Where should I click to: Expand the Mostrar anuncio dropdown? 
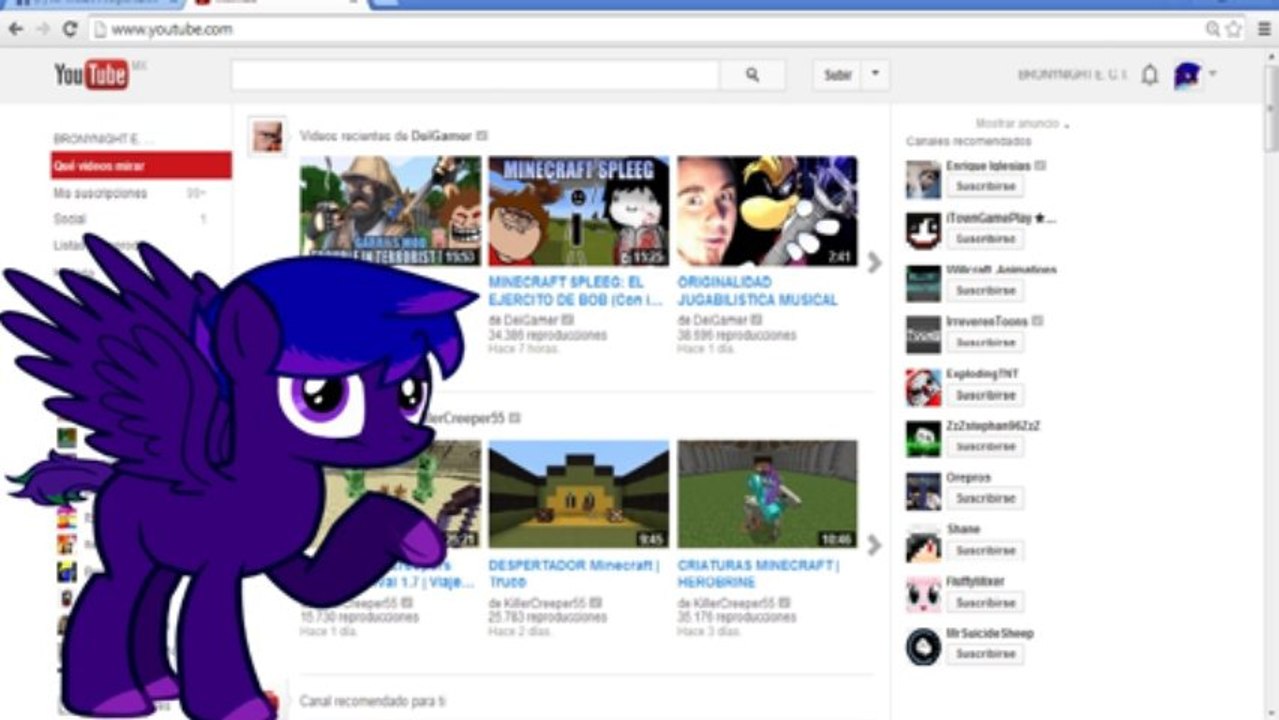1022,123
